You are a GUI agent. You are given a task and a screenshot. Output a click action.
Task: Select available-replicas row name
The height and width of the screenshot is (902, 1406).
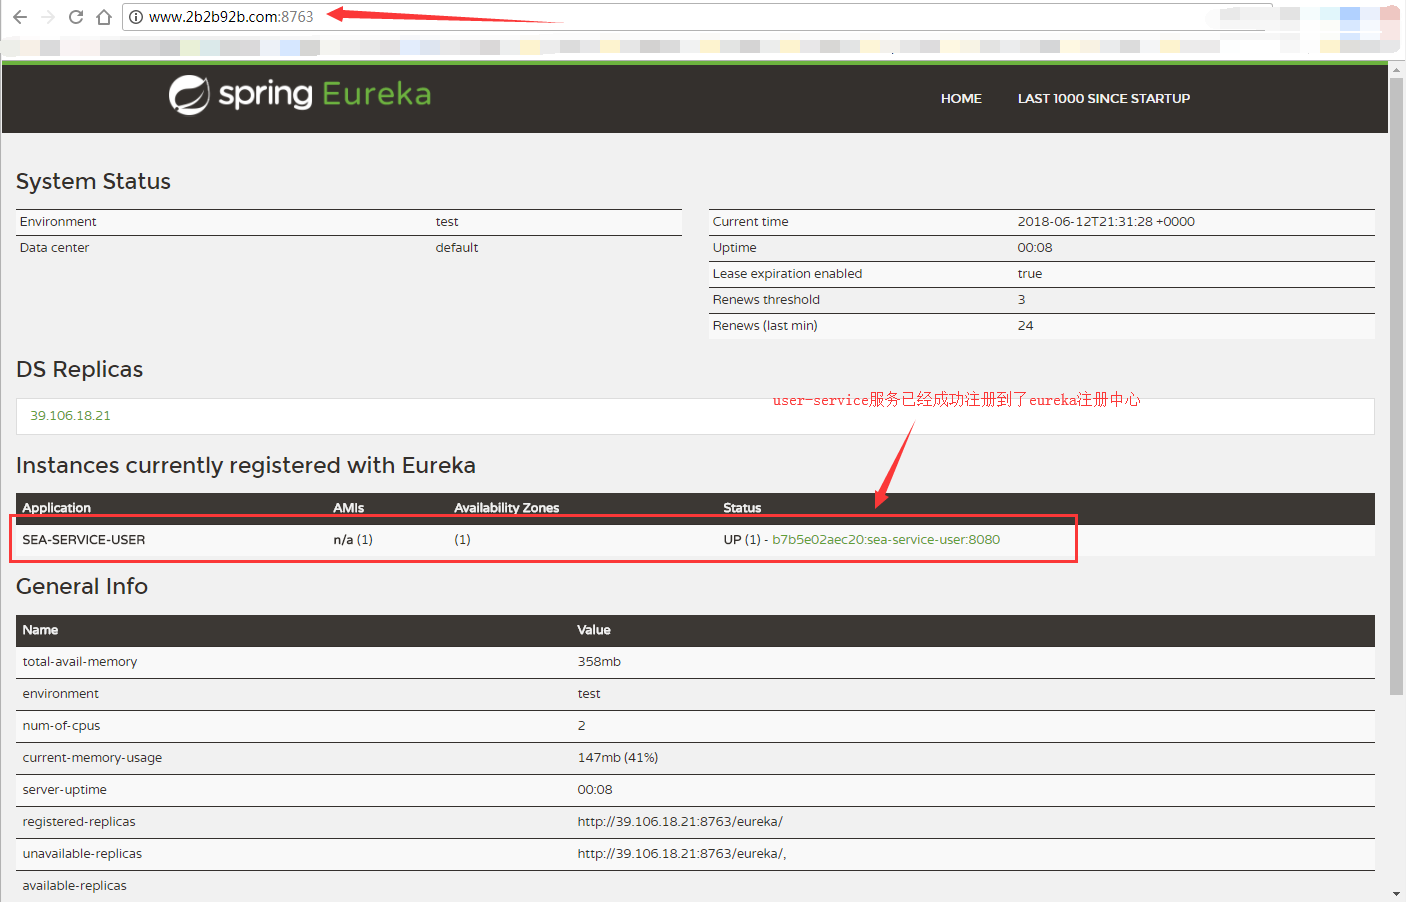(75, 886)
